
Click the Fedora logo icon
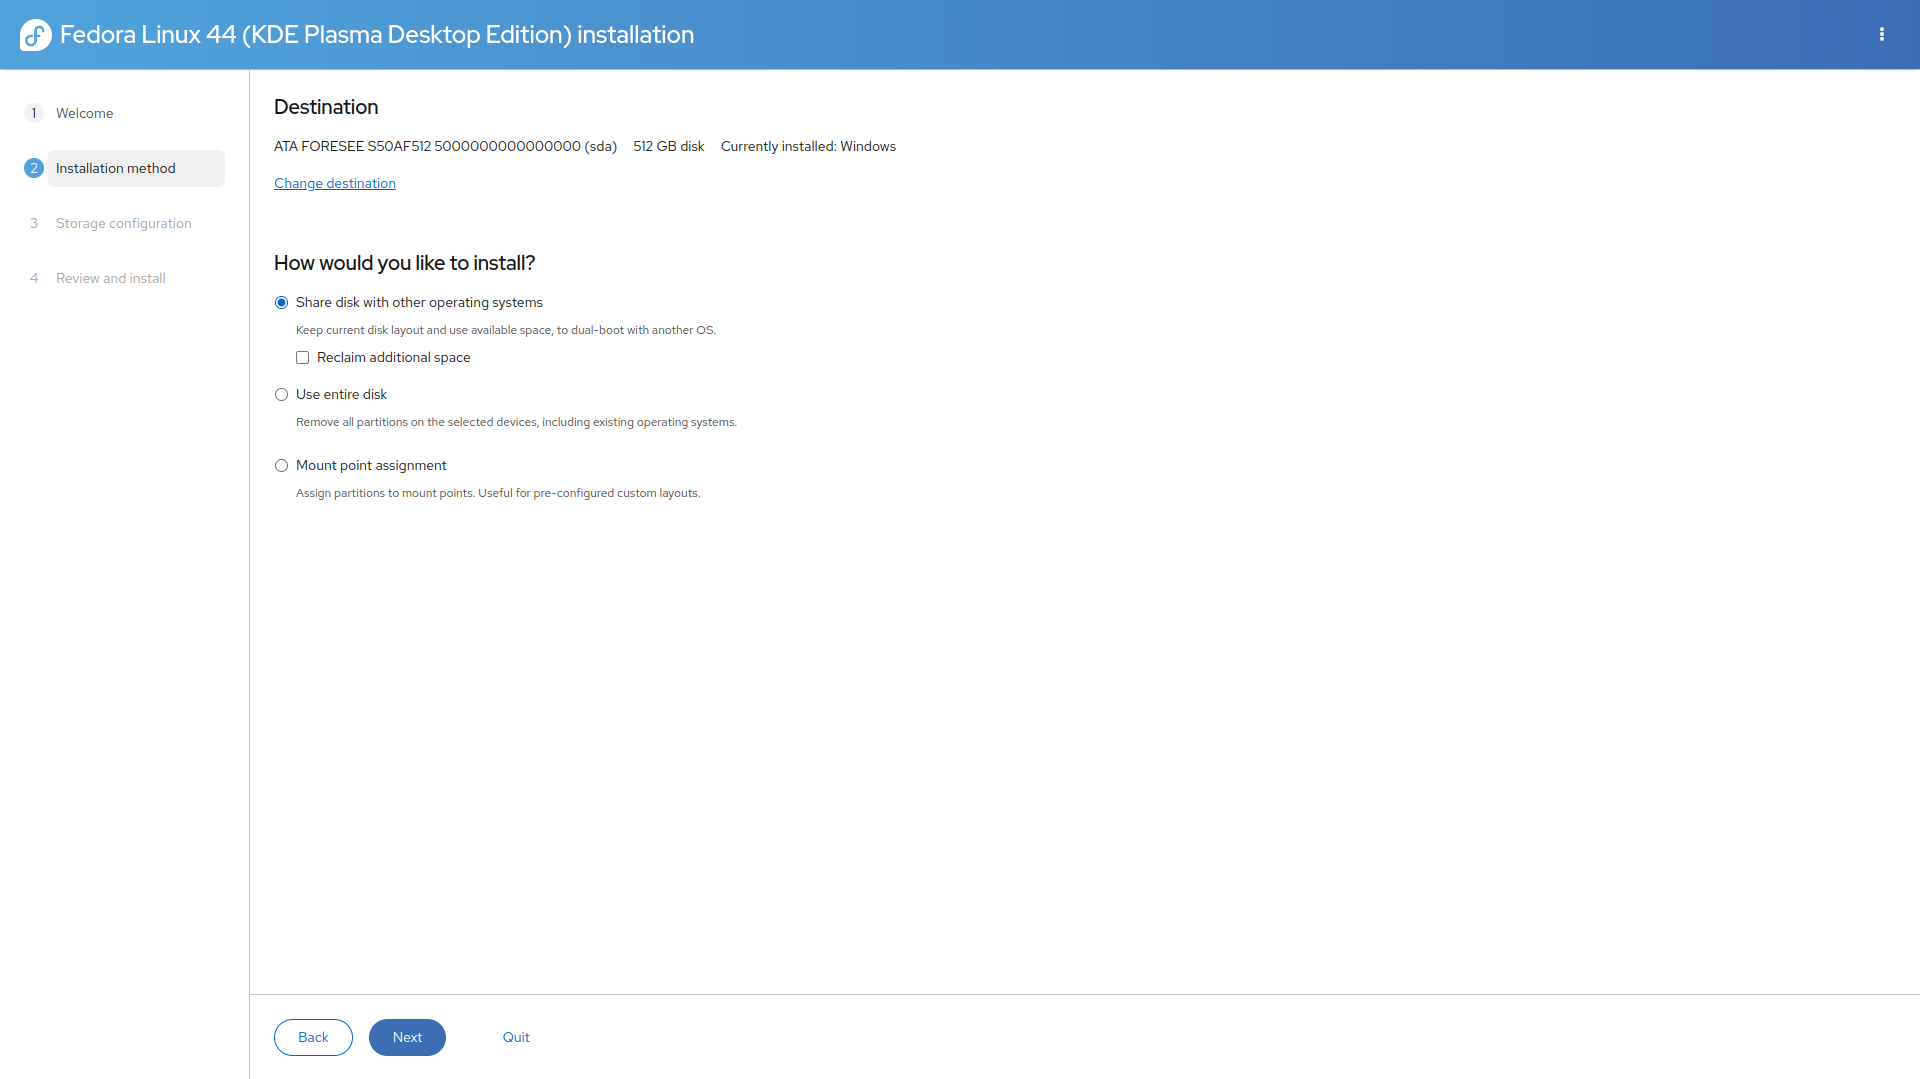pos(35,35)
